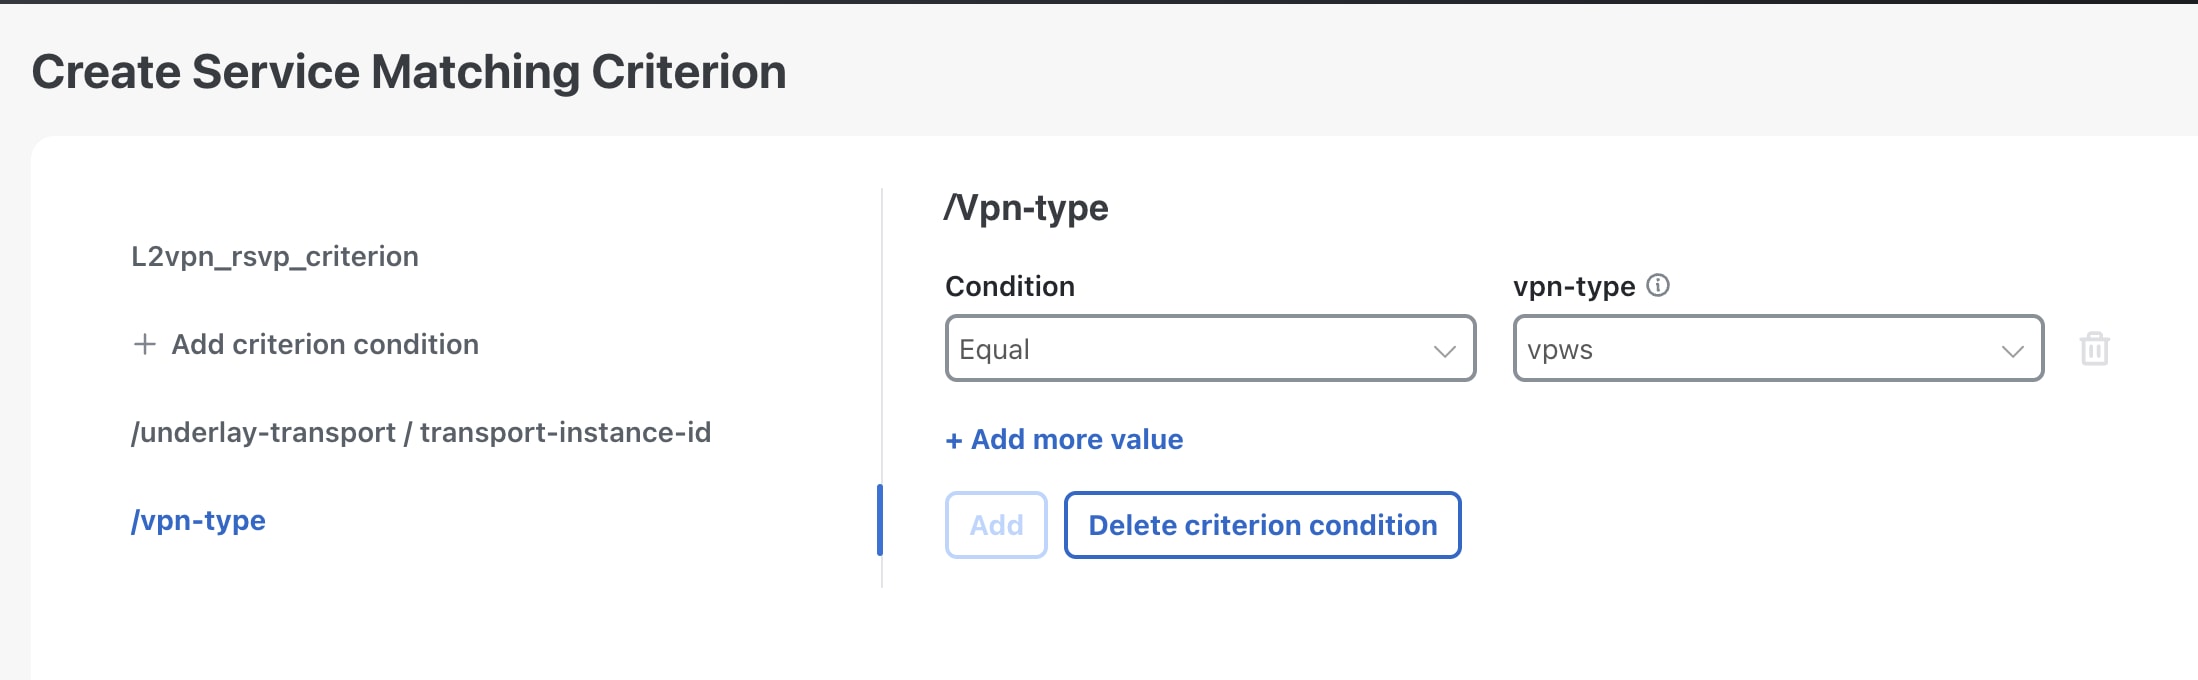Click the Add button
Viewport: 2198px width, 680px height.
coord(996,525)
